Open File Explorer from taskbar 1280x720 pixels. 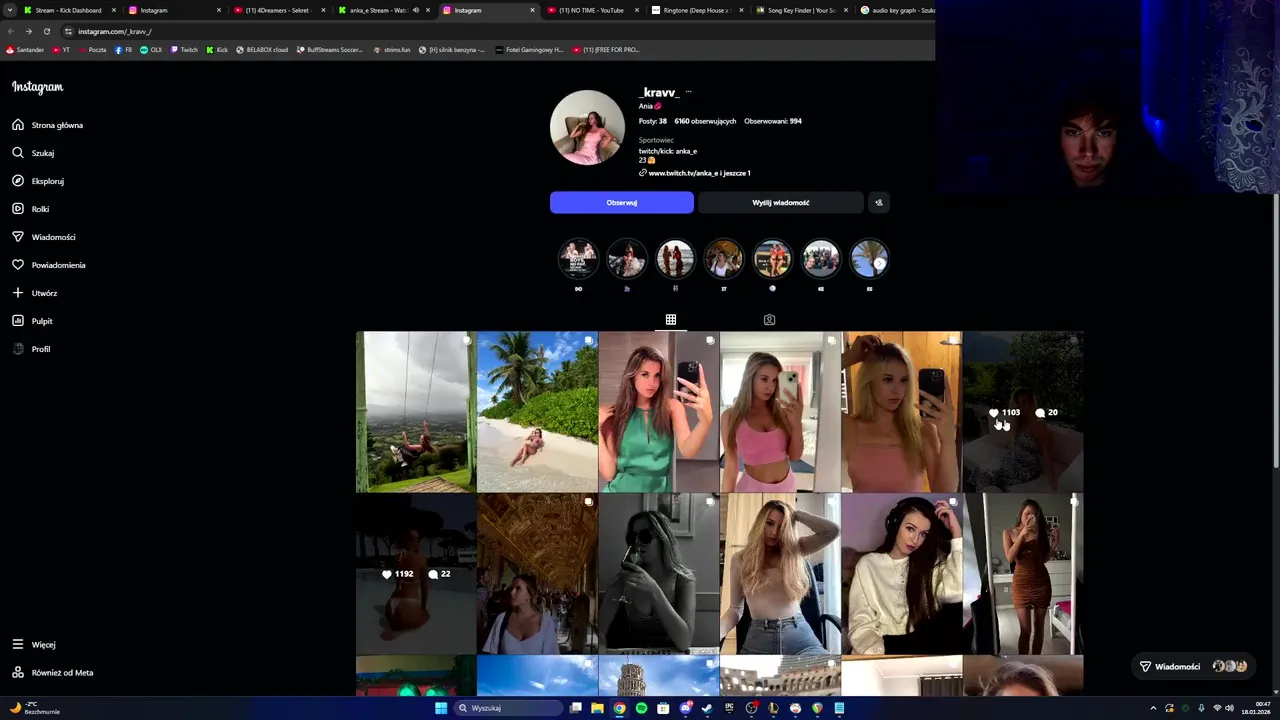[x=597, y=708]
